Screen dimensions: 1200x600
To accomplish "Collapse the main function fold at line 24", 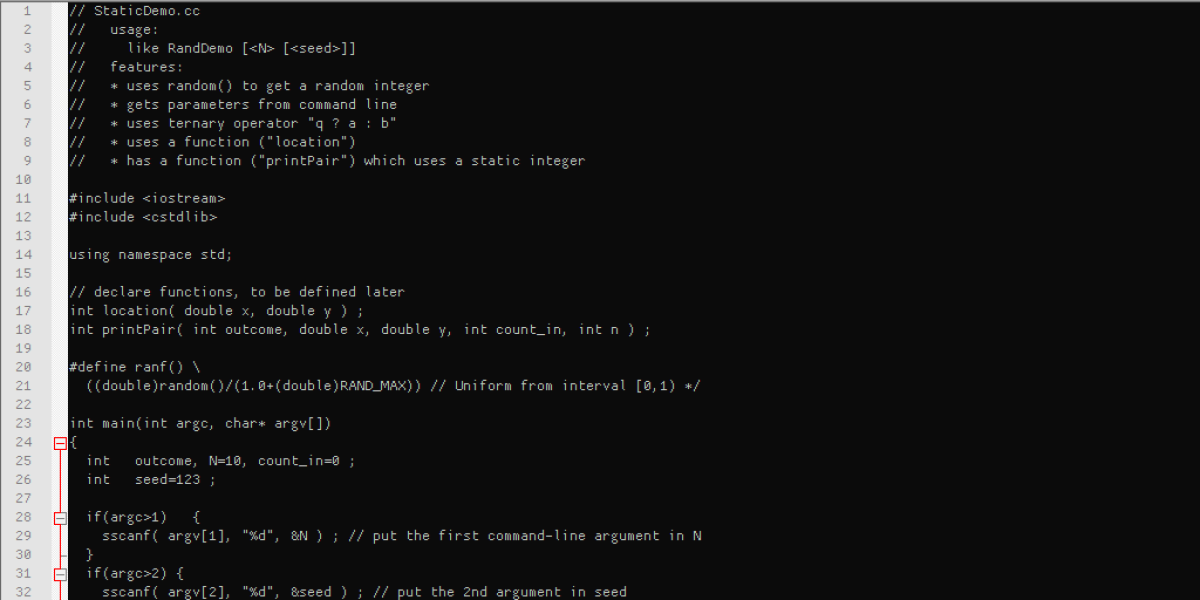I will coord(60,443).
